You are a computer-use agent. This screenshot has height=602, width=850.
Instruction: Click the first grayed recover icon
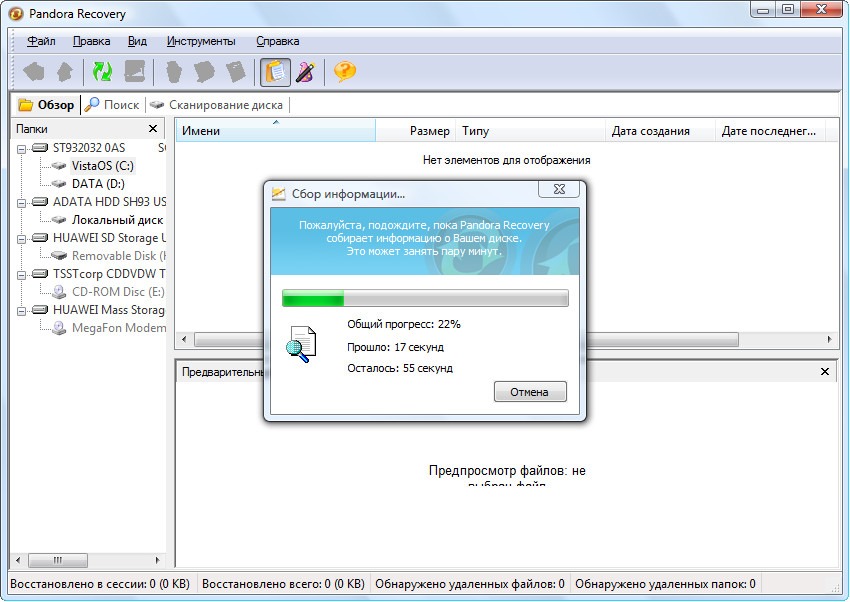(173, 72)
